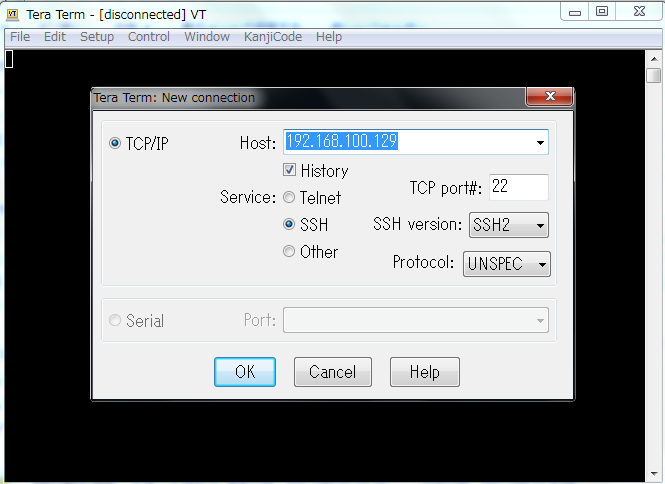Open the Protocol UNSPEC dropdown
Viewport: 665px width, 484px height.
tap(507, 264)
